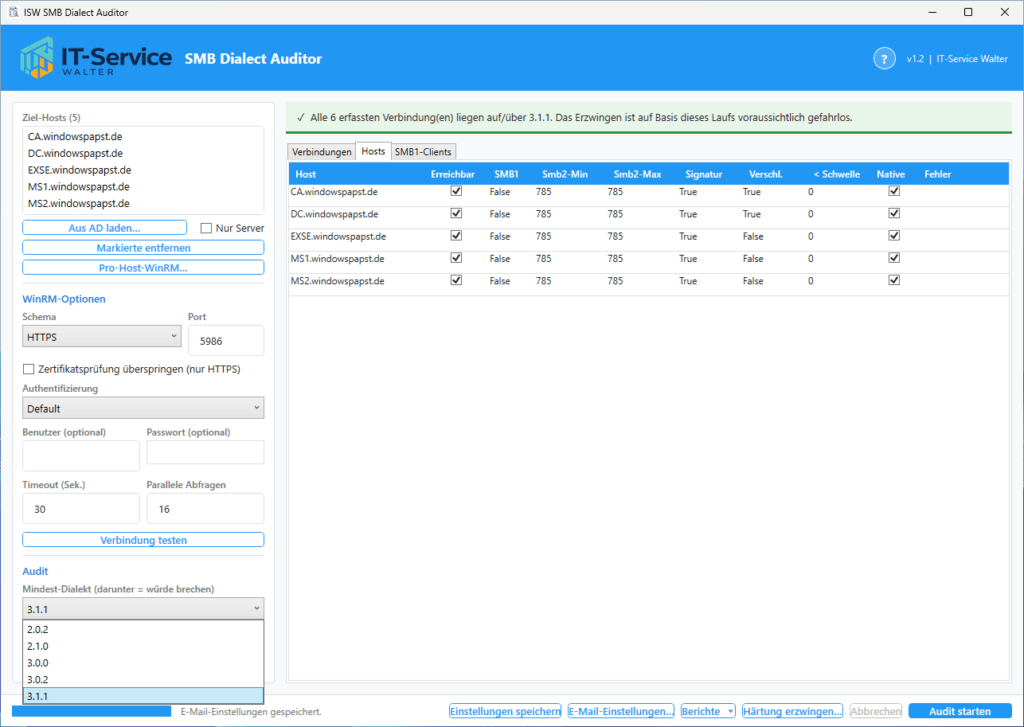Open the Schema HTTPS dropdown
Screen dimensions: 1024x727
pyautogui.click(x=102, y=337)
